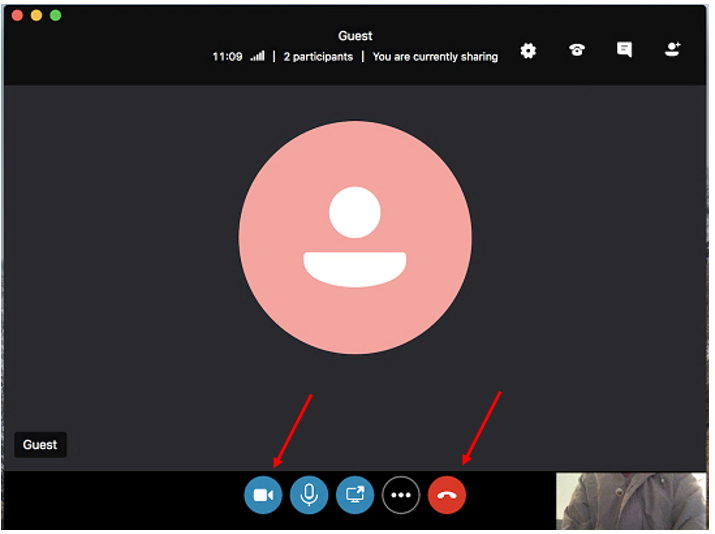Viewport: 715px width, 534px height.
Task: Click the self-view camera thumbnail
Action: (x=631, y=501)
